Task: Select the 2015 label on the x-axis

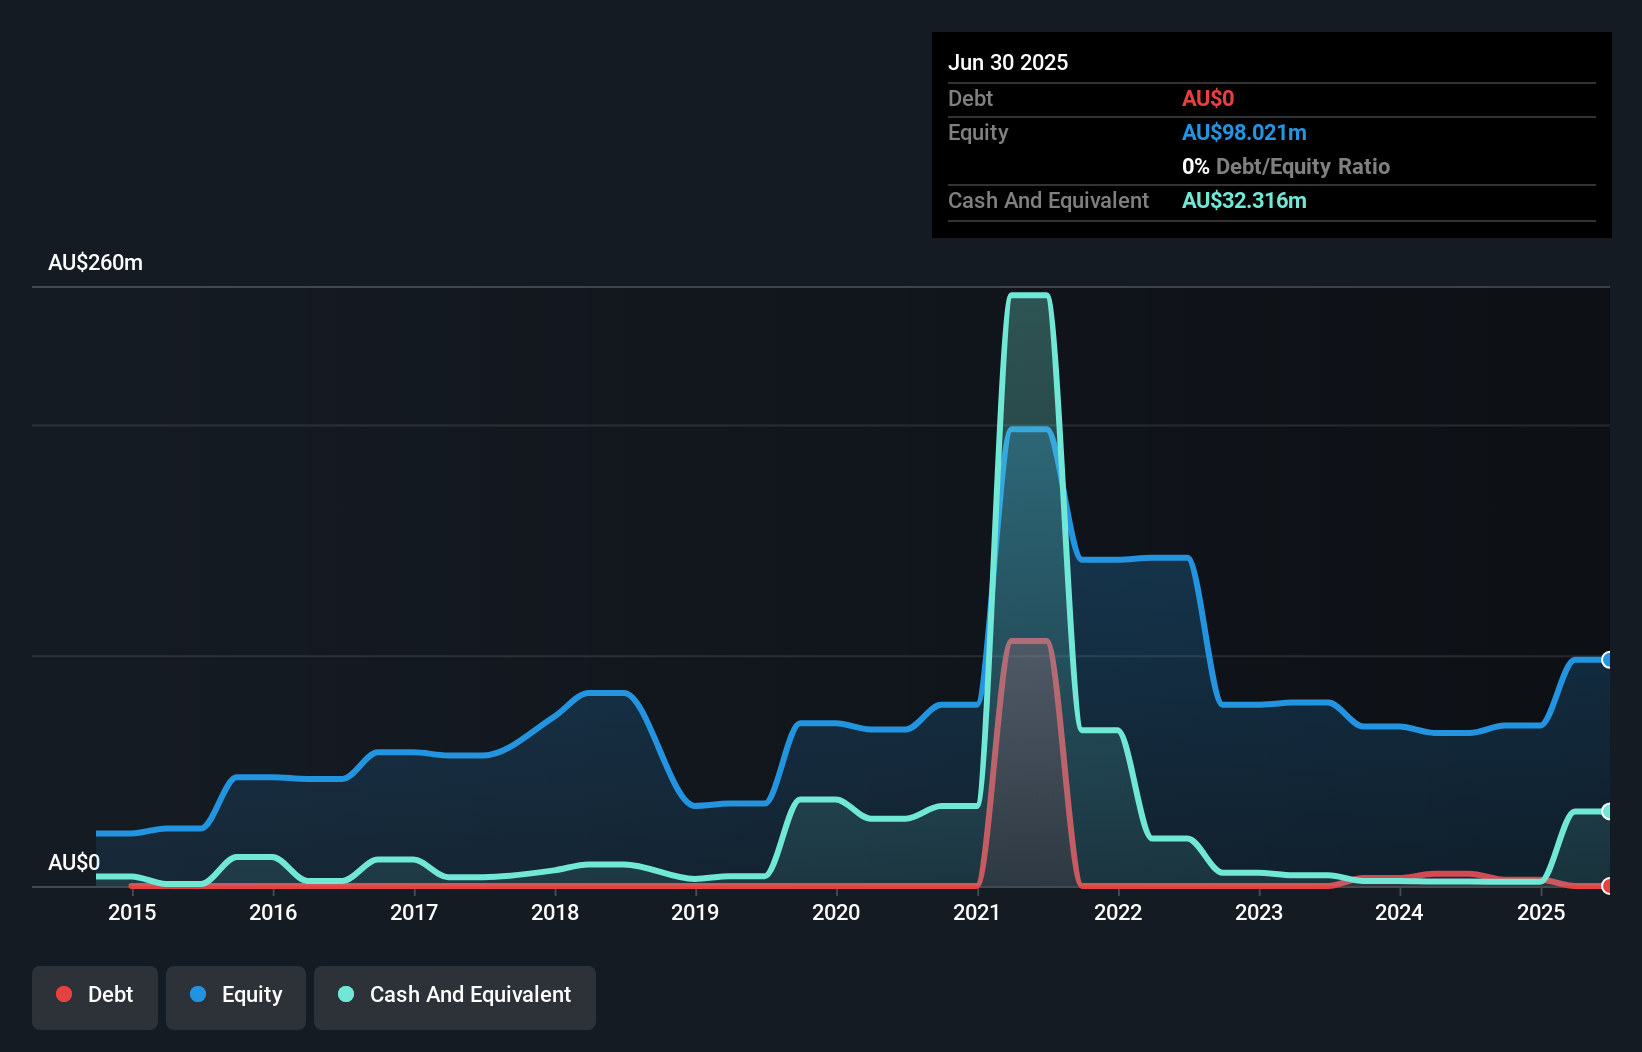Action: point(132,912)
